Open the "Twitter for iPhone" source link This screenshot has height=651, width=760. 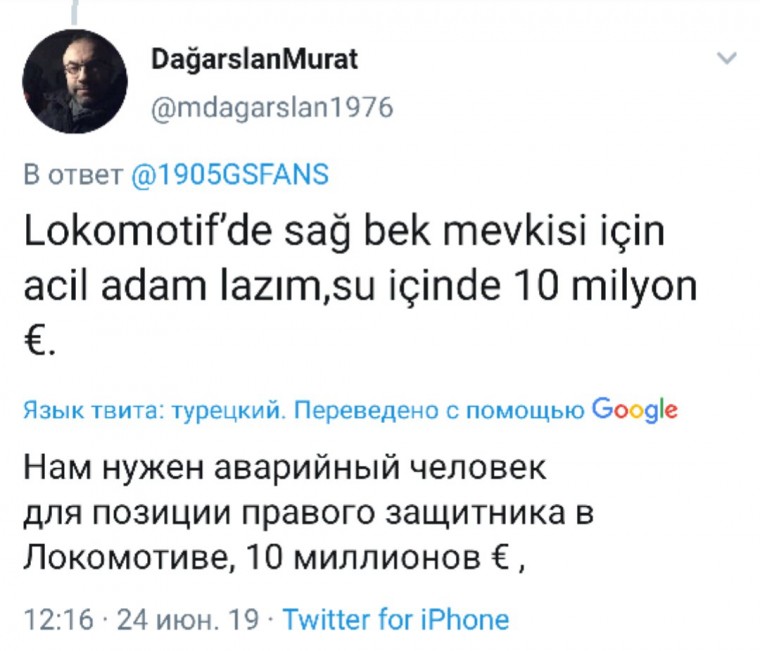coord(396,620)
